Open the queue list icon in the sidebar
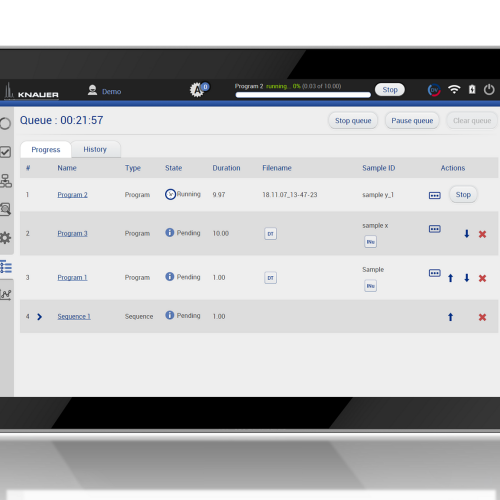The width and height of the screenshot is (500, 500). click(6, 267)
